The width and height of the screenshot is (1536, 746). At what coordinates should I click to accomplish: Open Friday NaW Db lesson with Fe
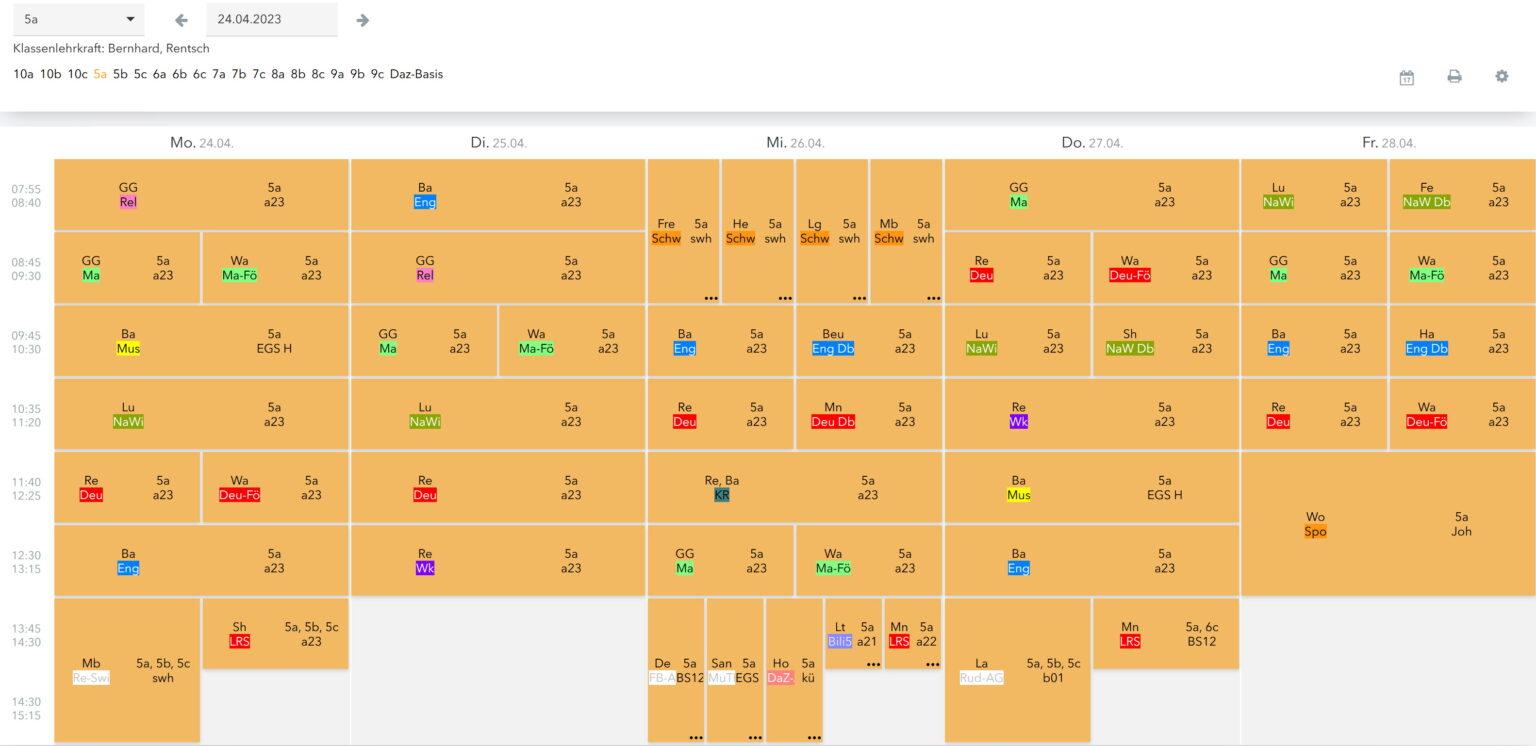coord(1462,195)
